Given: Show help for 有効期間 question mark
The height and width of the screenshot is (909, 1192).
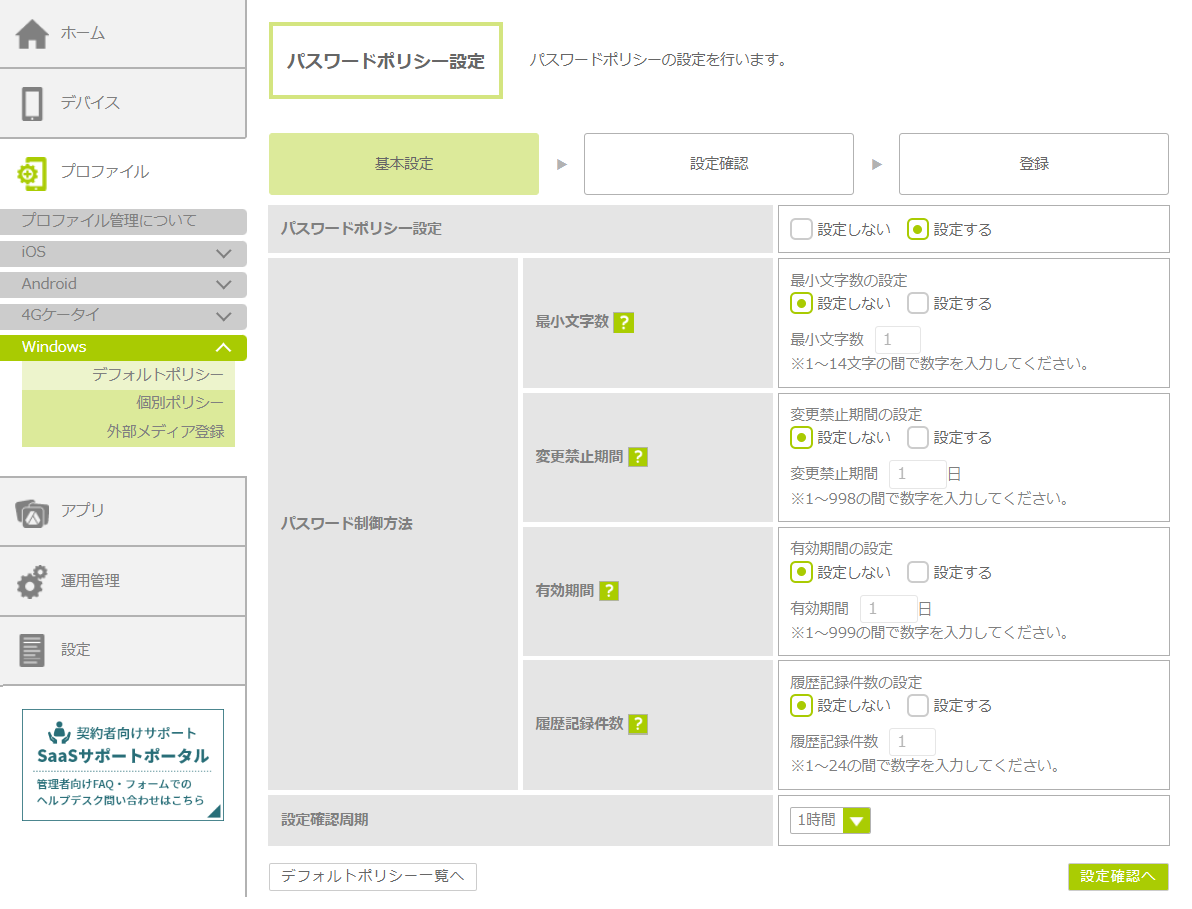Looking at the screenshot, I should coord(608,591).
